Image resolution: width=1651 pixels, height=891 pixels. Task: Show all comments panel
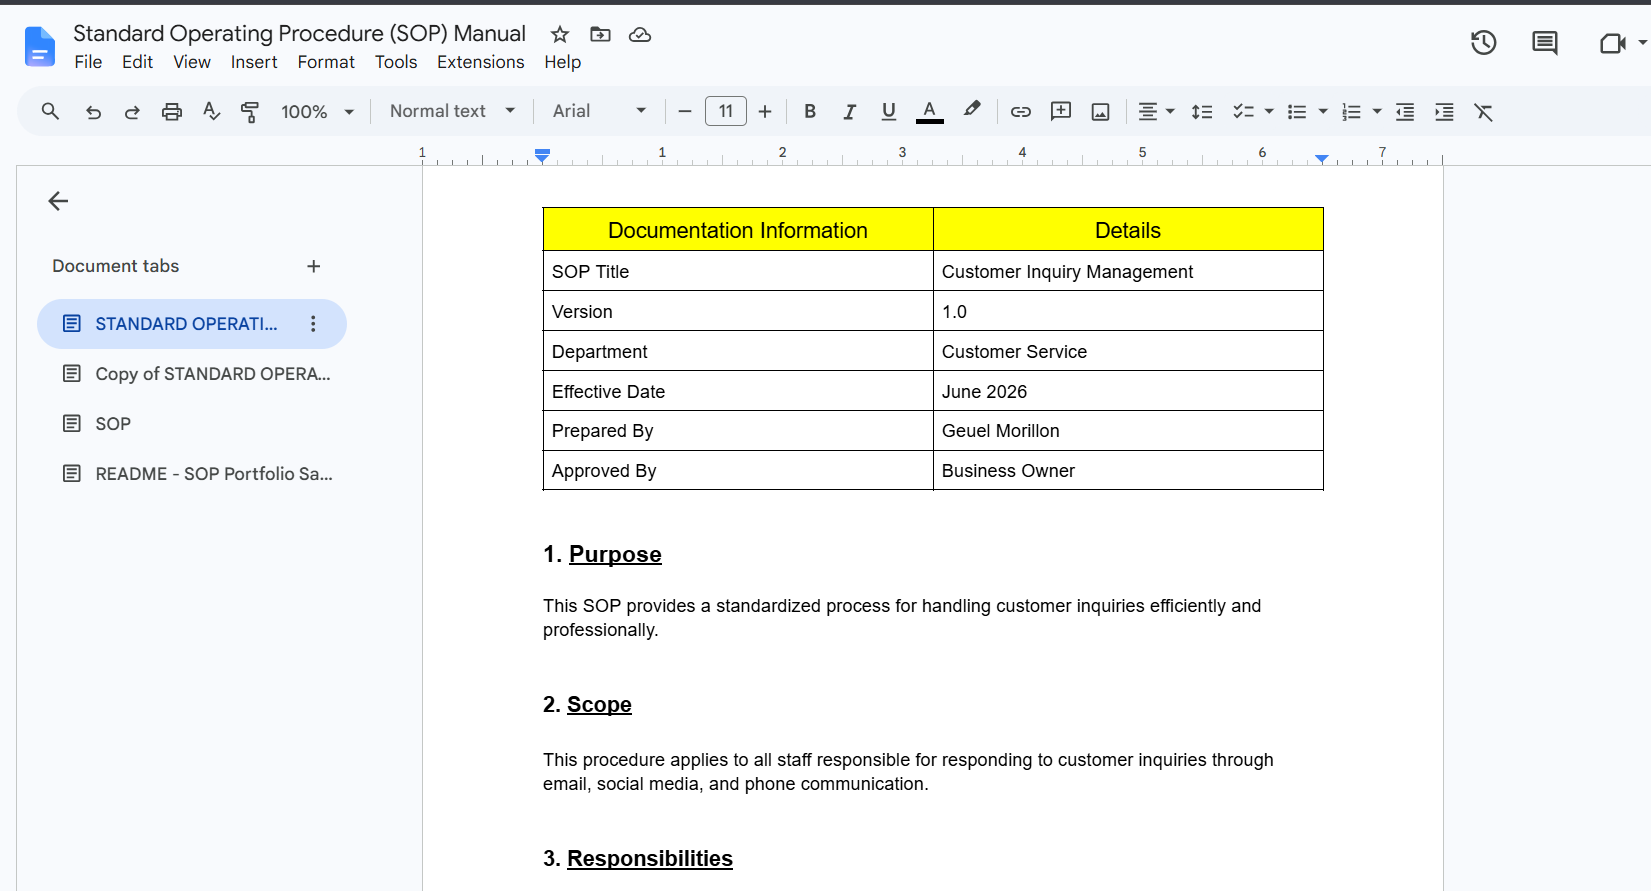tap(1545, 43)
